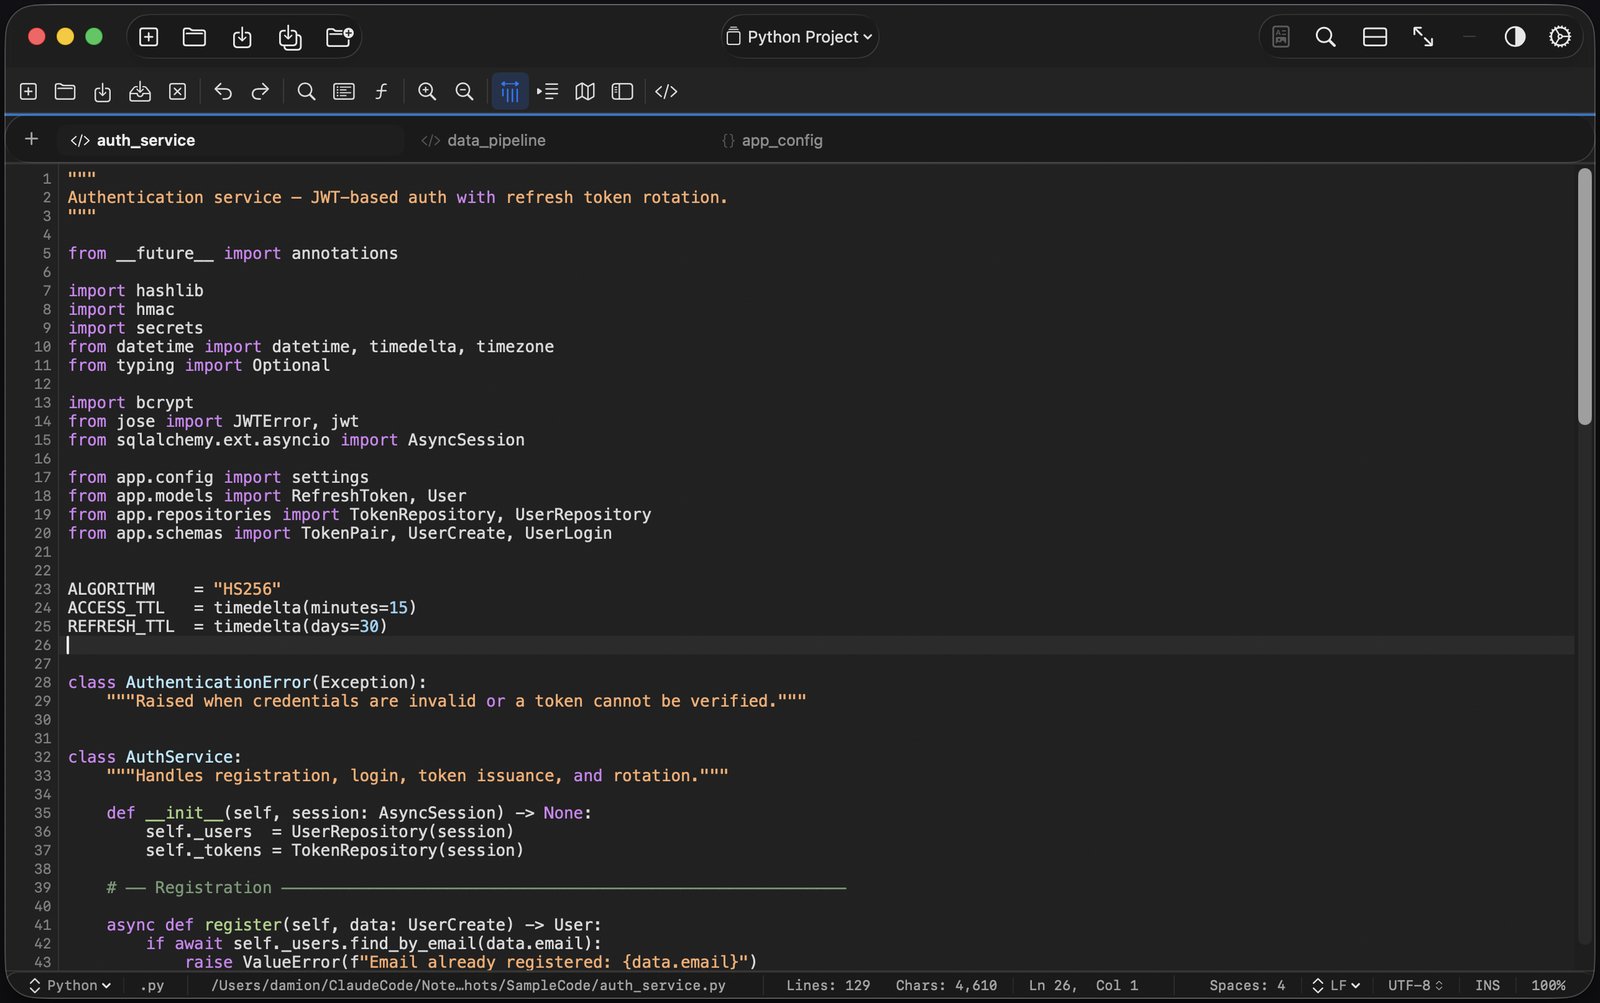Click the code brackets toolbar icon

pyautogui.click(x=666, y=92)
